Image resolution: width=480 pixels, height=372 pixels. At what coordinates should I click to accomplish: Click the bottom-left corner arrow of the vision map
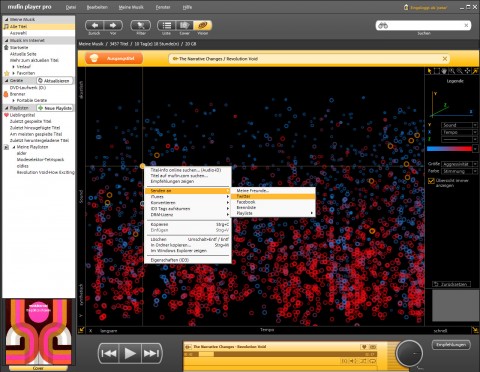pyautogui.click(x=81, y=330)
